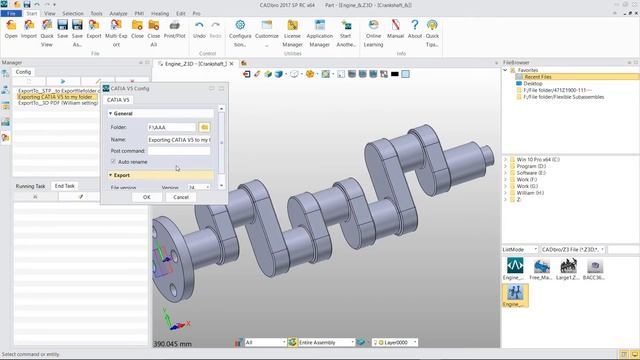Click OK in CATIA V5 Config dialog

pos(147,197)
